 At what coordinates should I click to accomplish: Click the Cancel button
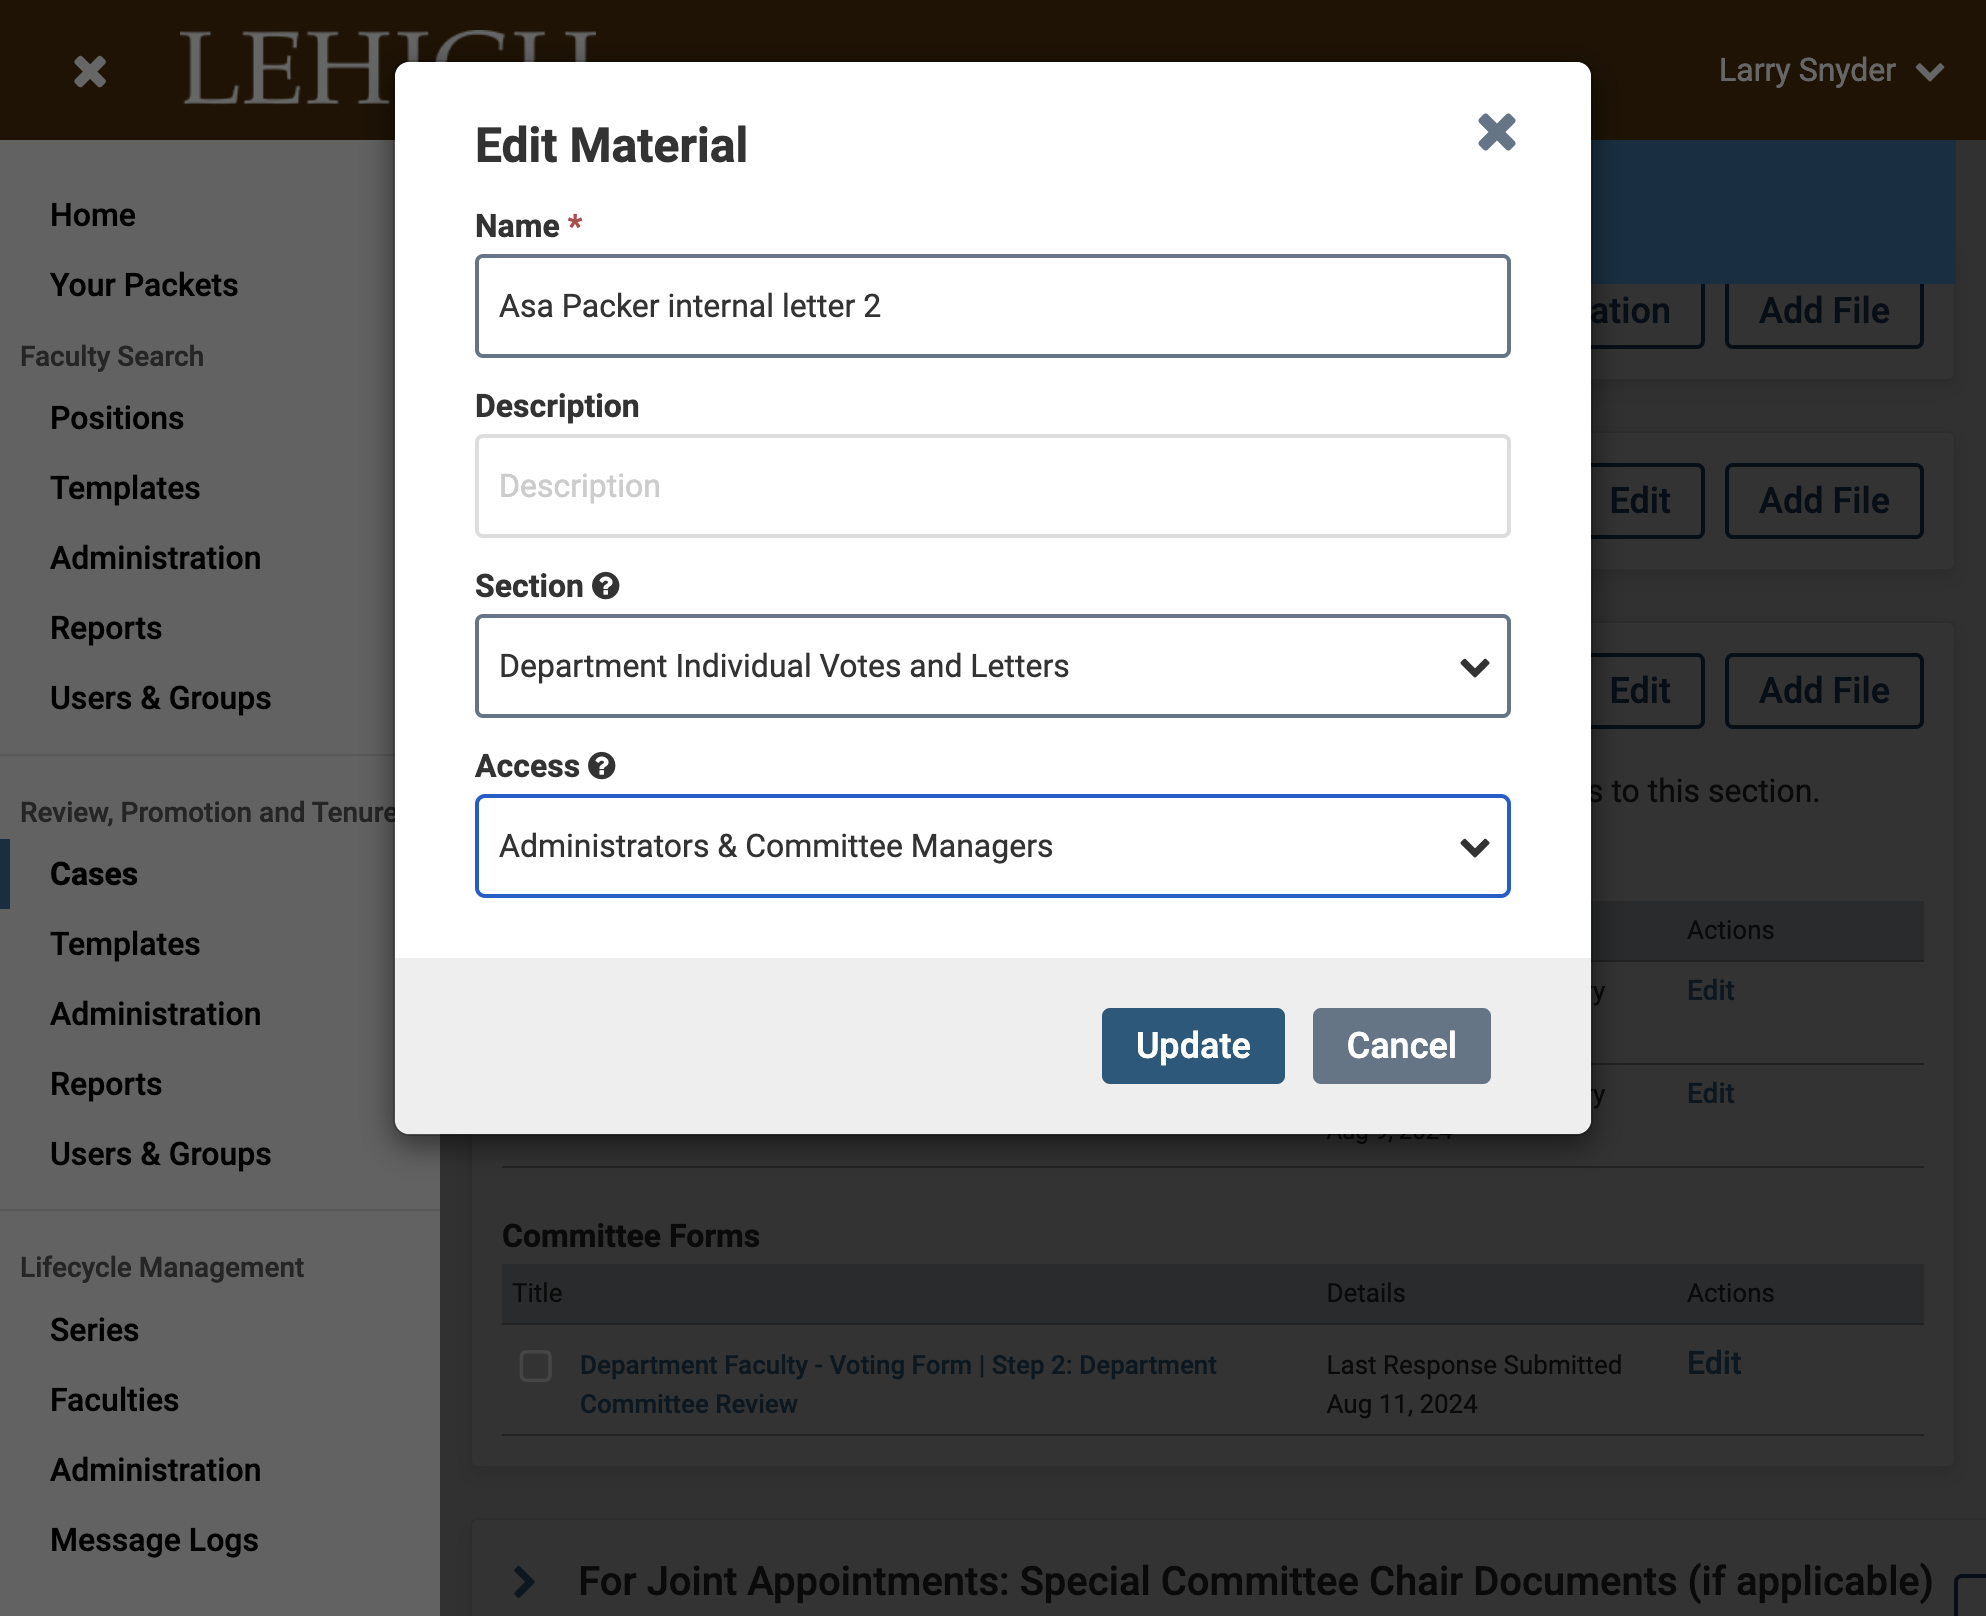click(1401, 1046)
